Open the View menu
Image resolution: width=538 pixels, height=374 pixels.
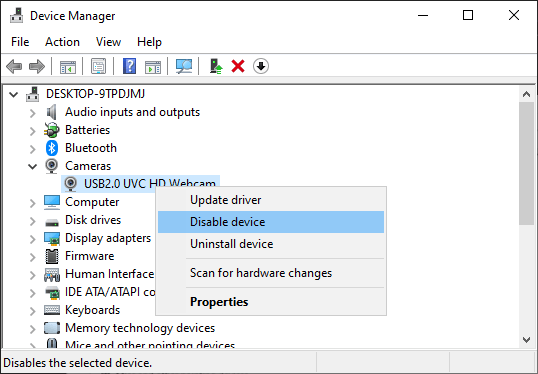(108, 42)
